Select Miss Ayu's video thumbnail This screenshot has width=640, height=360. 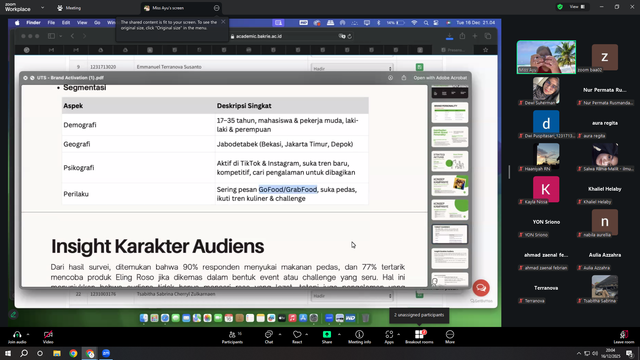click(x=546, y=57)
